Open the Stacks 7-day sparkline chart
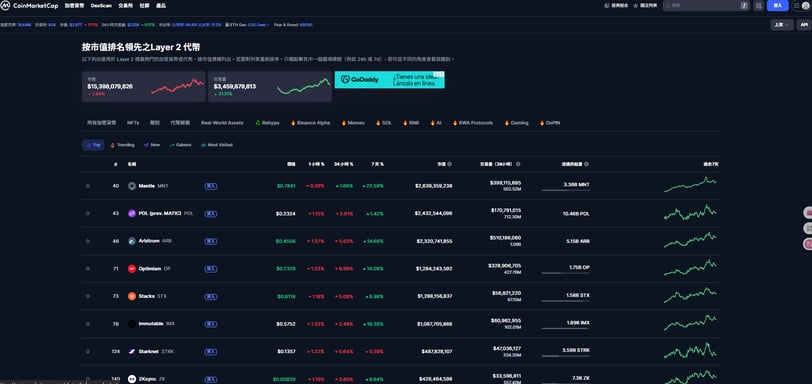The image size is (812, 384). coord(690,296)
